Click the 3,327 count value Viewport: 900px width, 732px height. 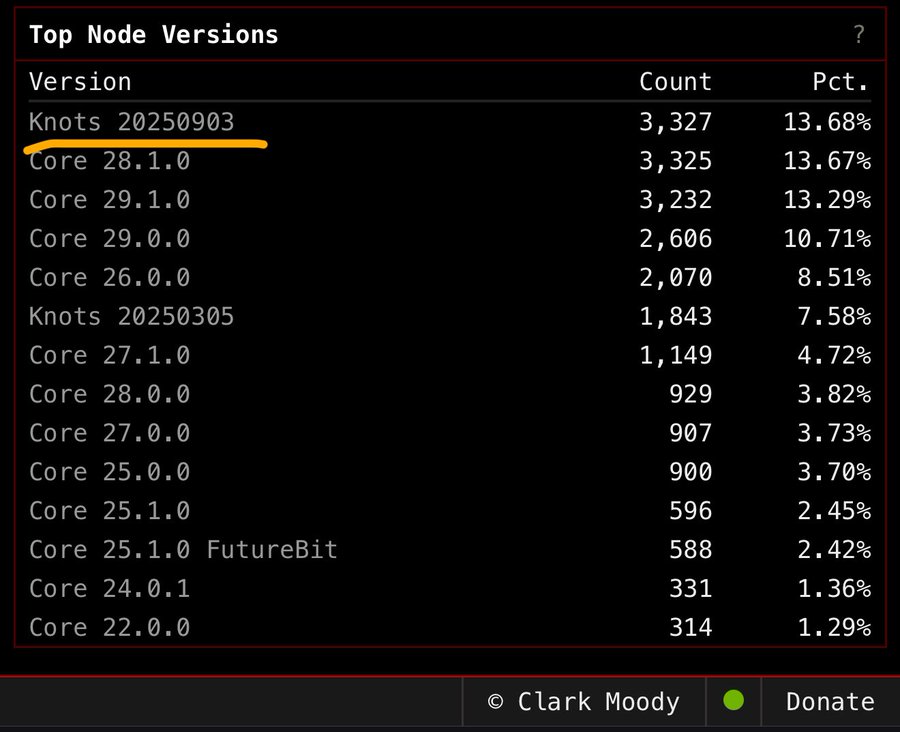coord(675,122)
